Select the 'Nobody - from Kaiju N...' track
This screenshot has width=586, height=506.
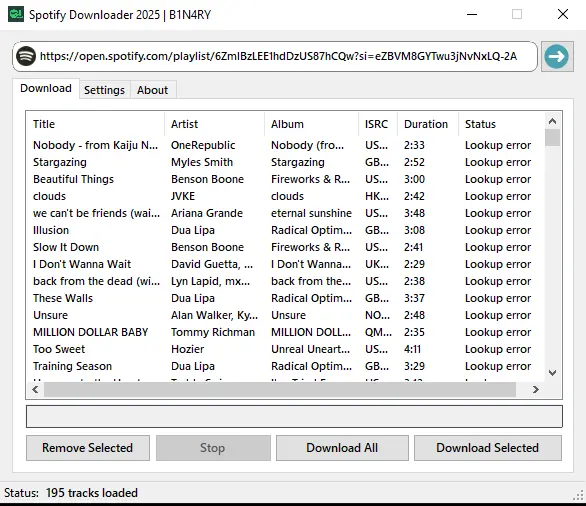(95, 145)
